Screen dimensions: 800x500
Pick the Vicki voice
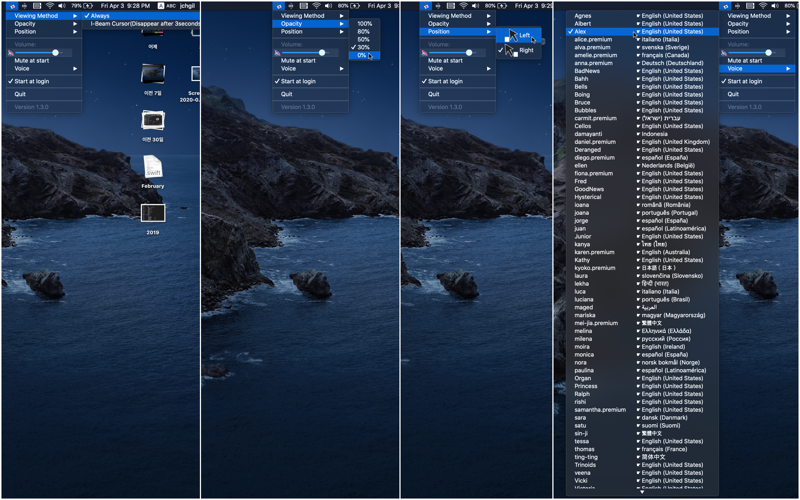pyautogui.click(x=642, y=481)
